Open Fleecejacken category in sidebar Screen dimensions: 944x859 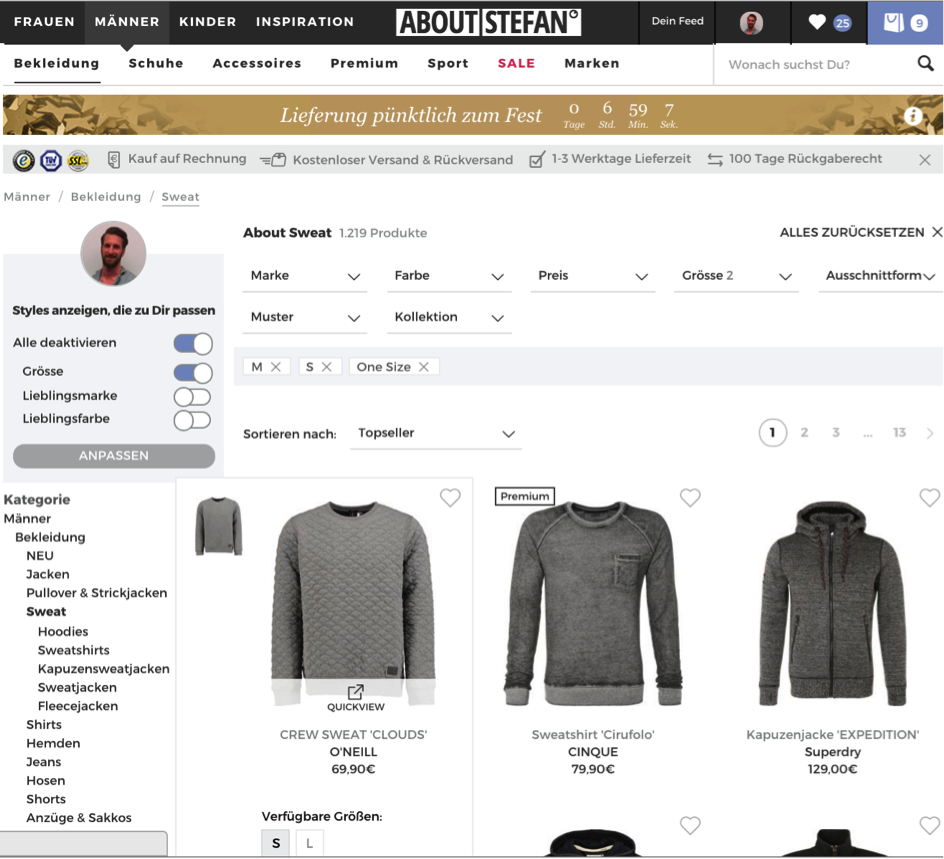pyautogui.click(x=78, y=706)
